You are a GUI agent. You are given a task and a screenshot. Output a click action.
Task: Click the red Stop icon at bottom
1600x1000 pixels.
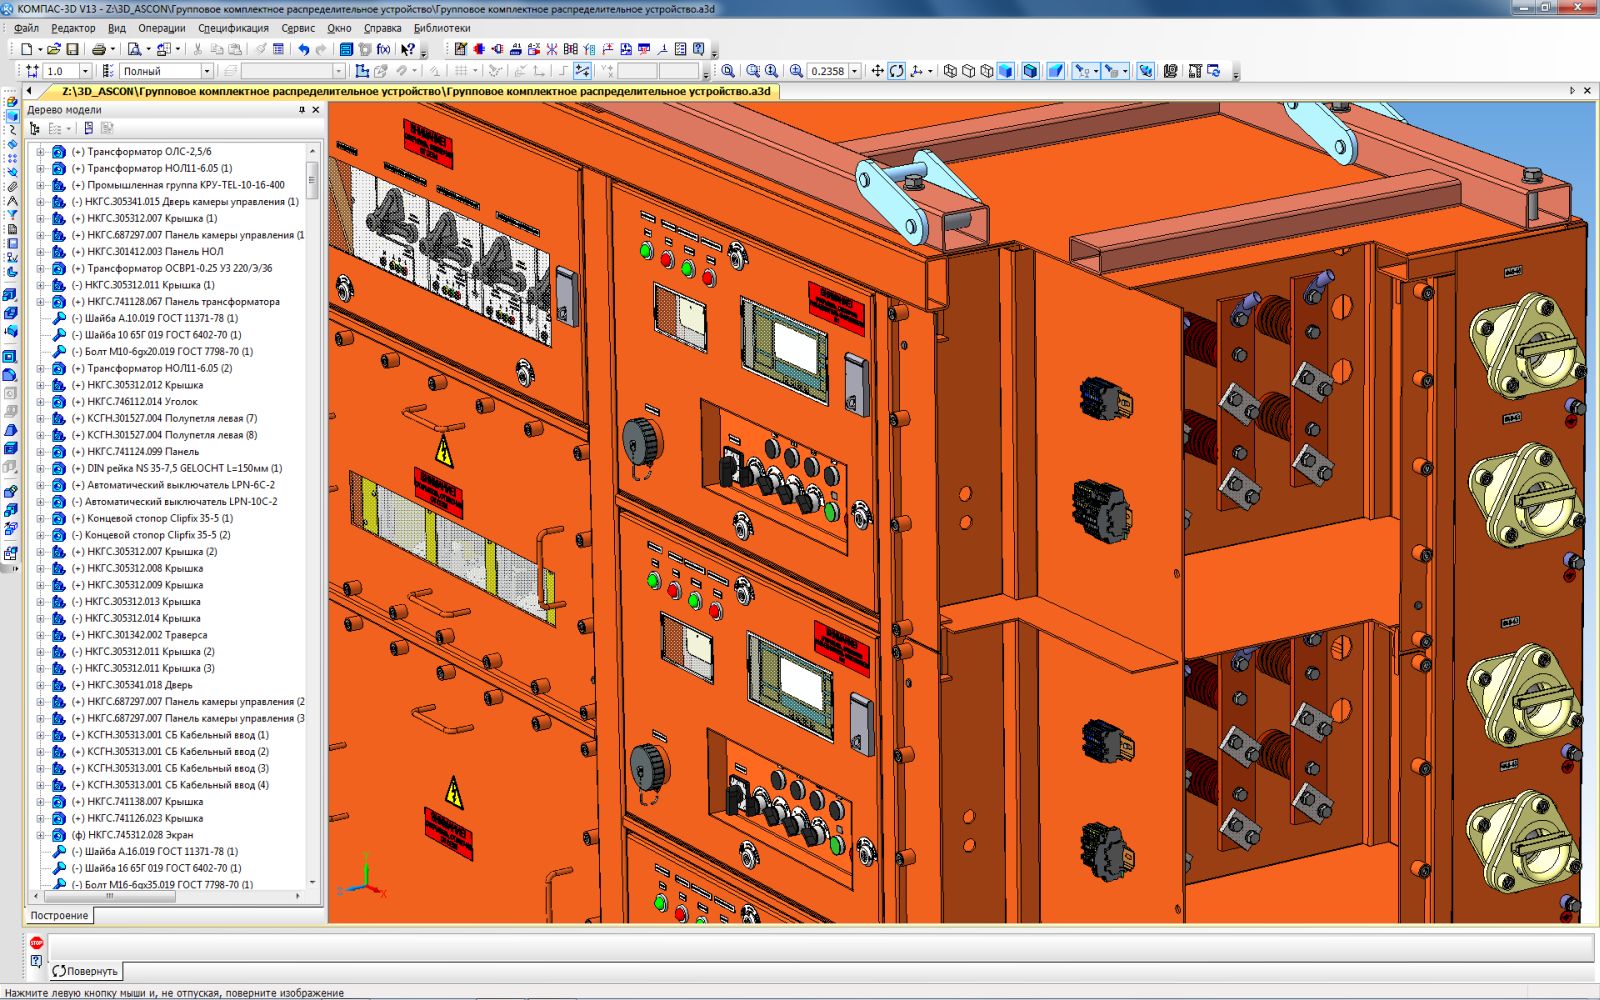click(37, 942)
